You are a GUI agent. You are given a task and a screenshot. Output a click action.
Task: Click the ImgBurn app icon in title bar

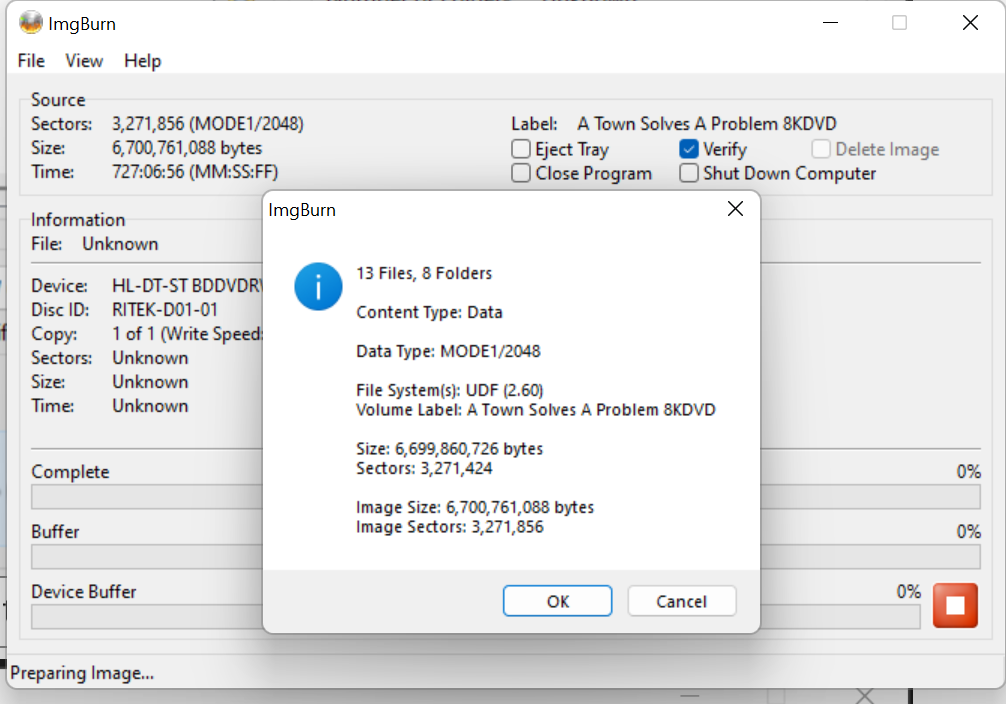[30, 23]
